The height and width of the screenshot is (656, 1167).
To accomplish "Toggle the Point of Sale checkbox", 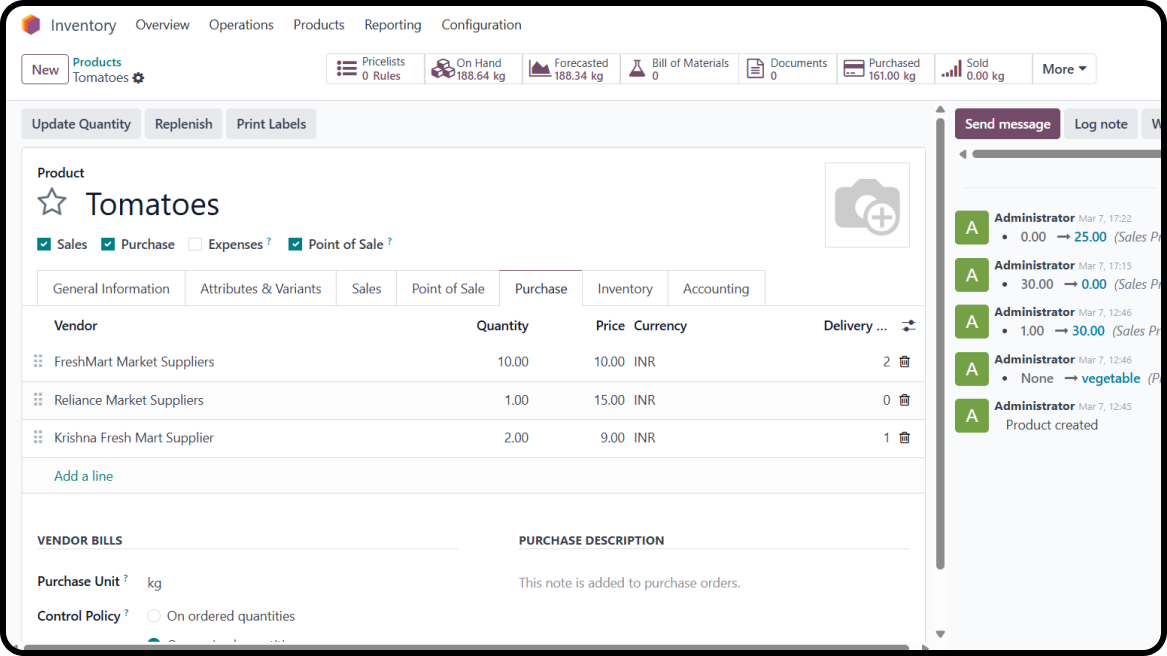I will pyautogui.click(x=295, y=244).
